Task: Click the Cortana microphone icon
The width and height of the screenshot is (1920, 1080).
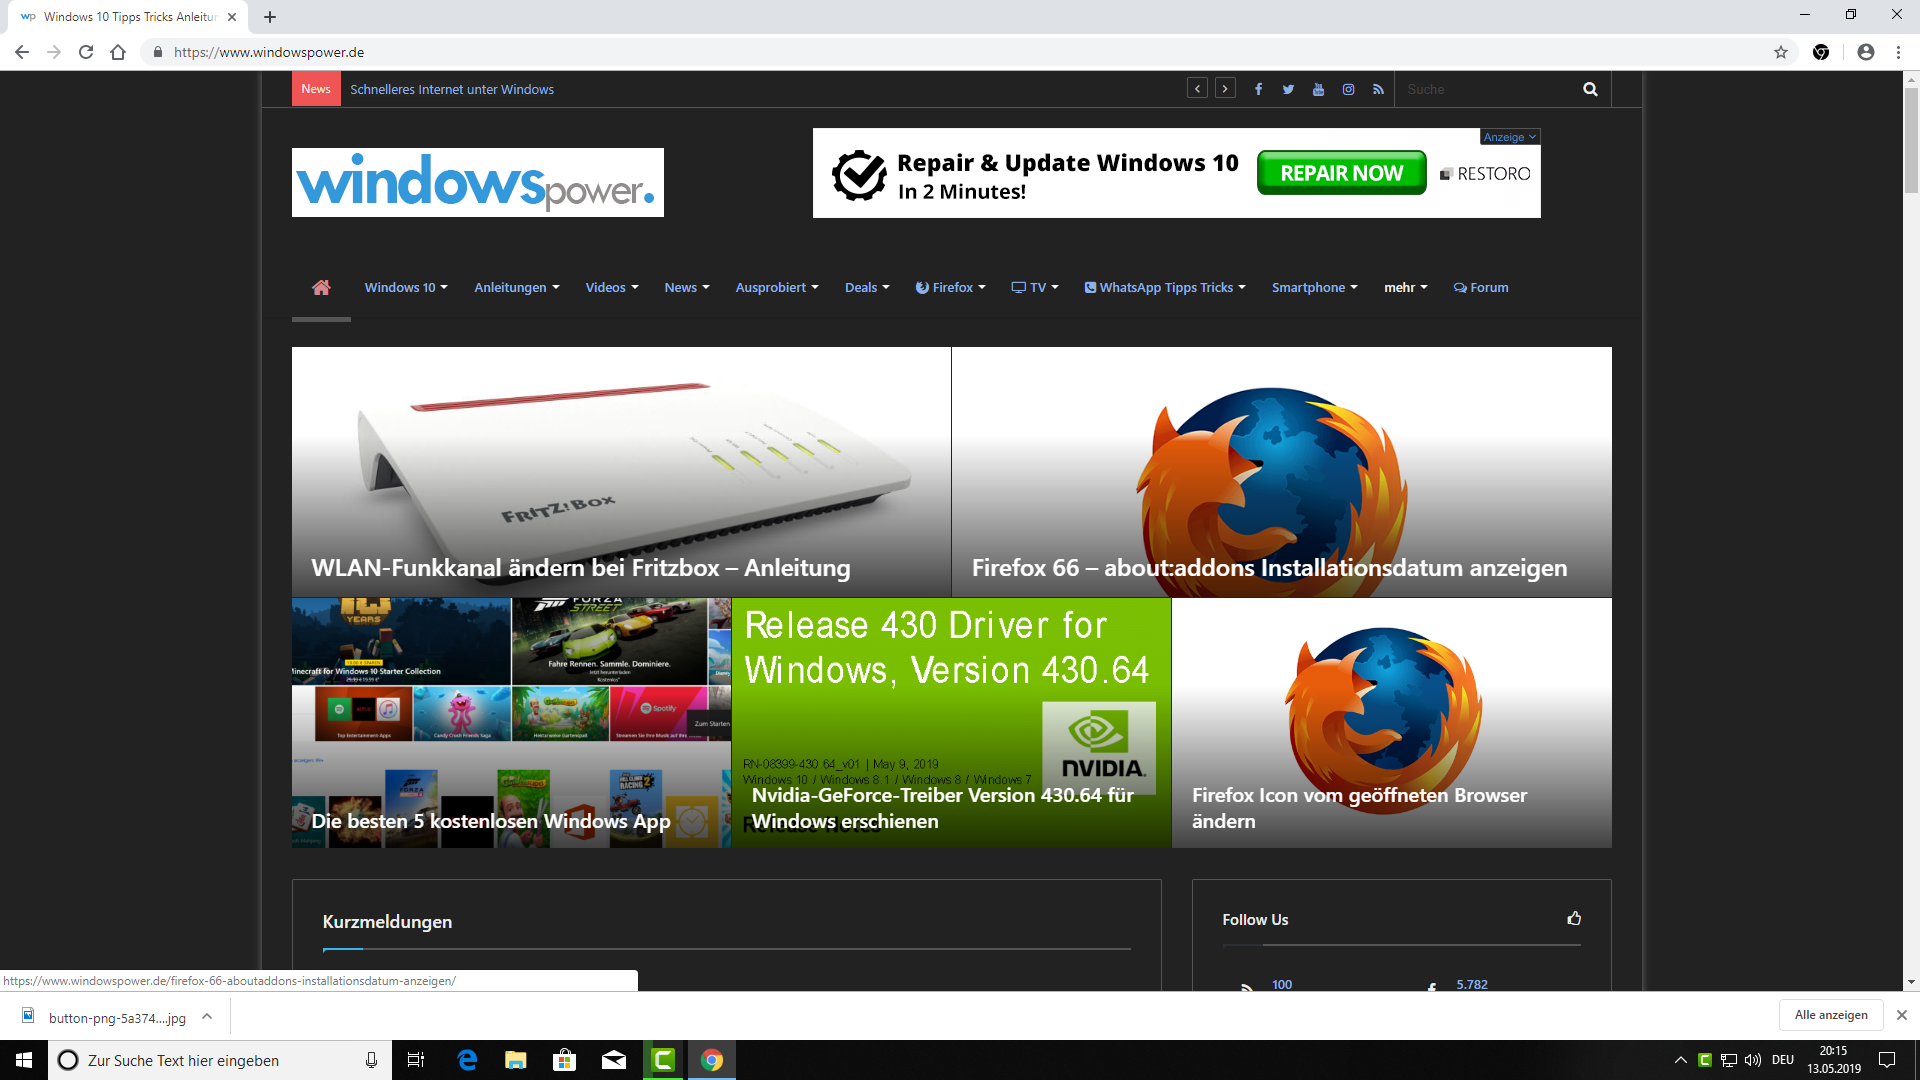Action: click(x=371, y=1060)
